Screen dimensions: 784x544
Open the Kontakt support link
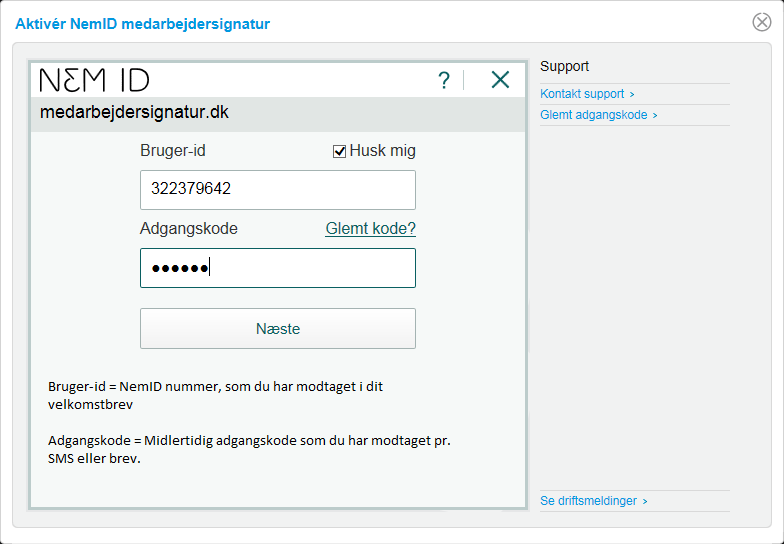click(x=587, y=94)
